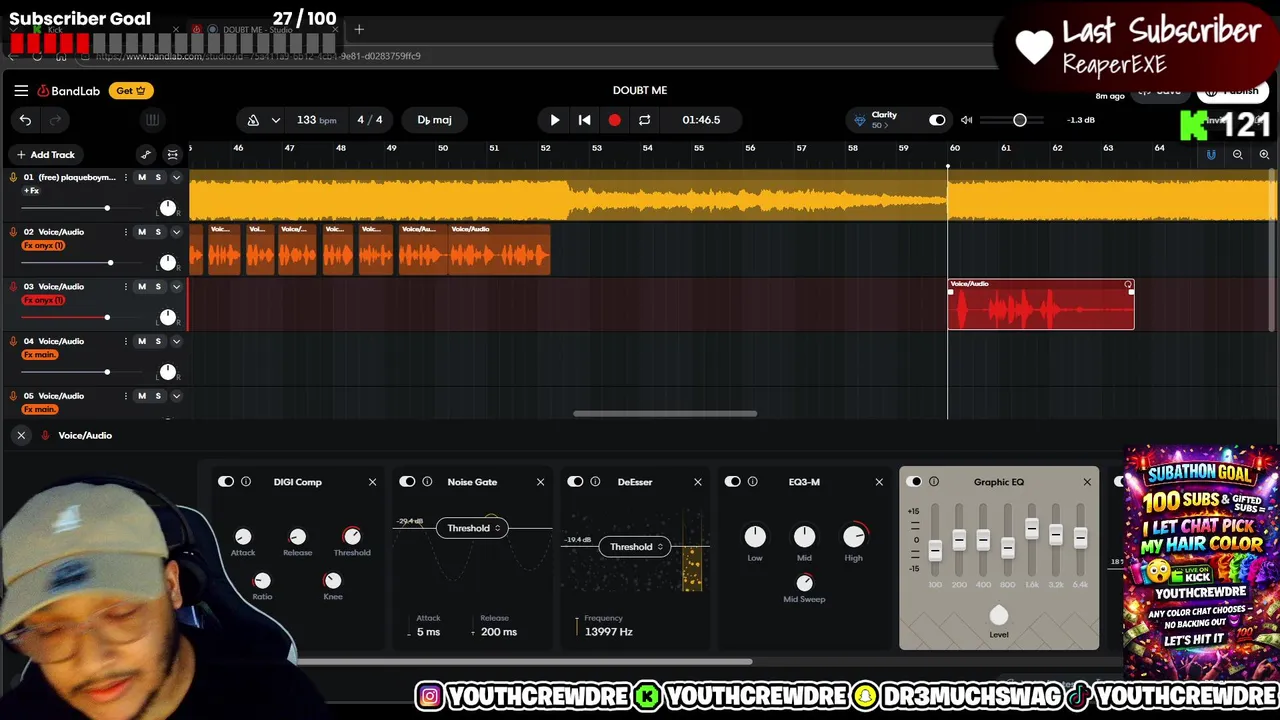
Task: Open +Fx on track 01
Action: 31,191
